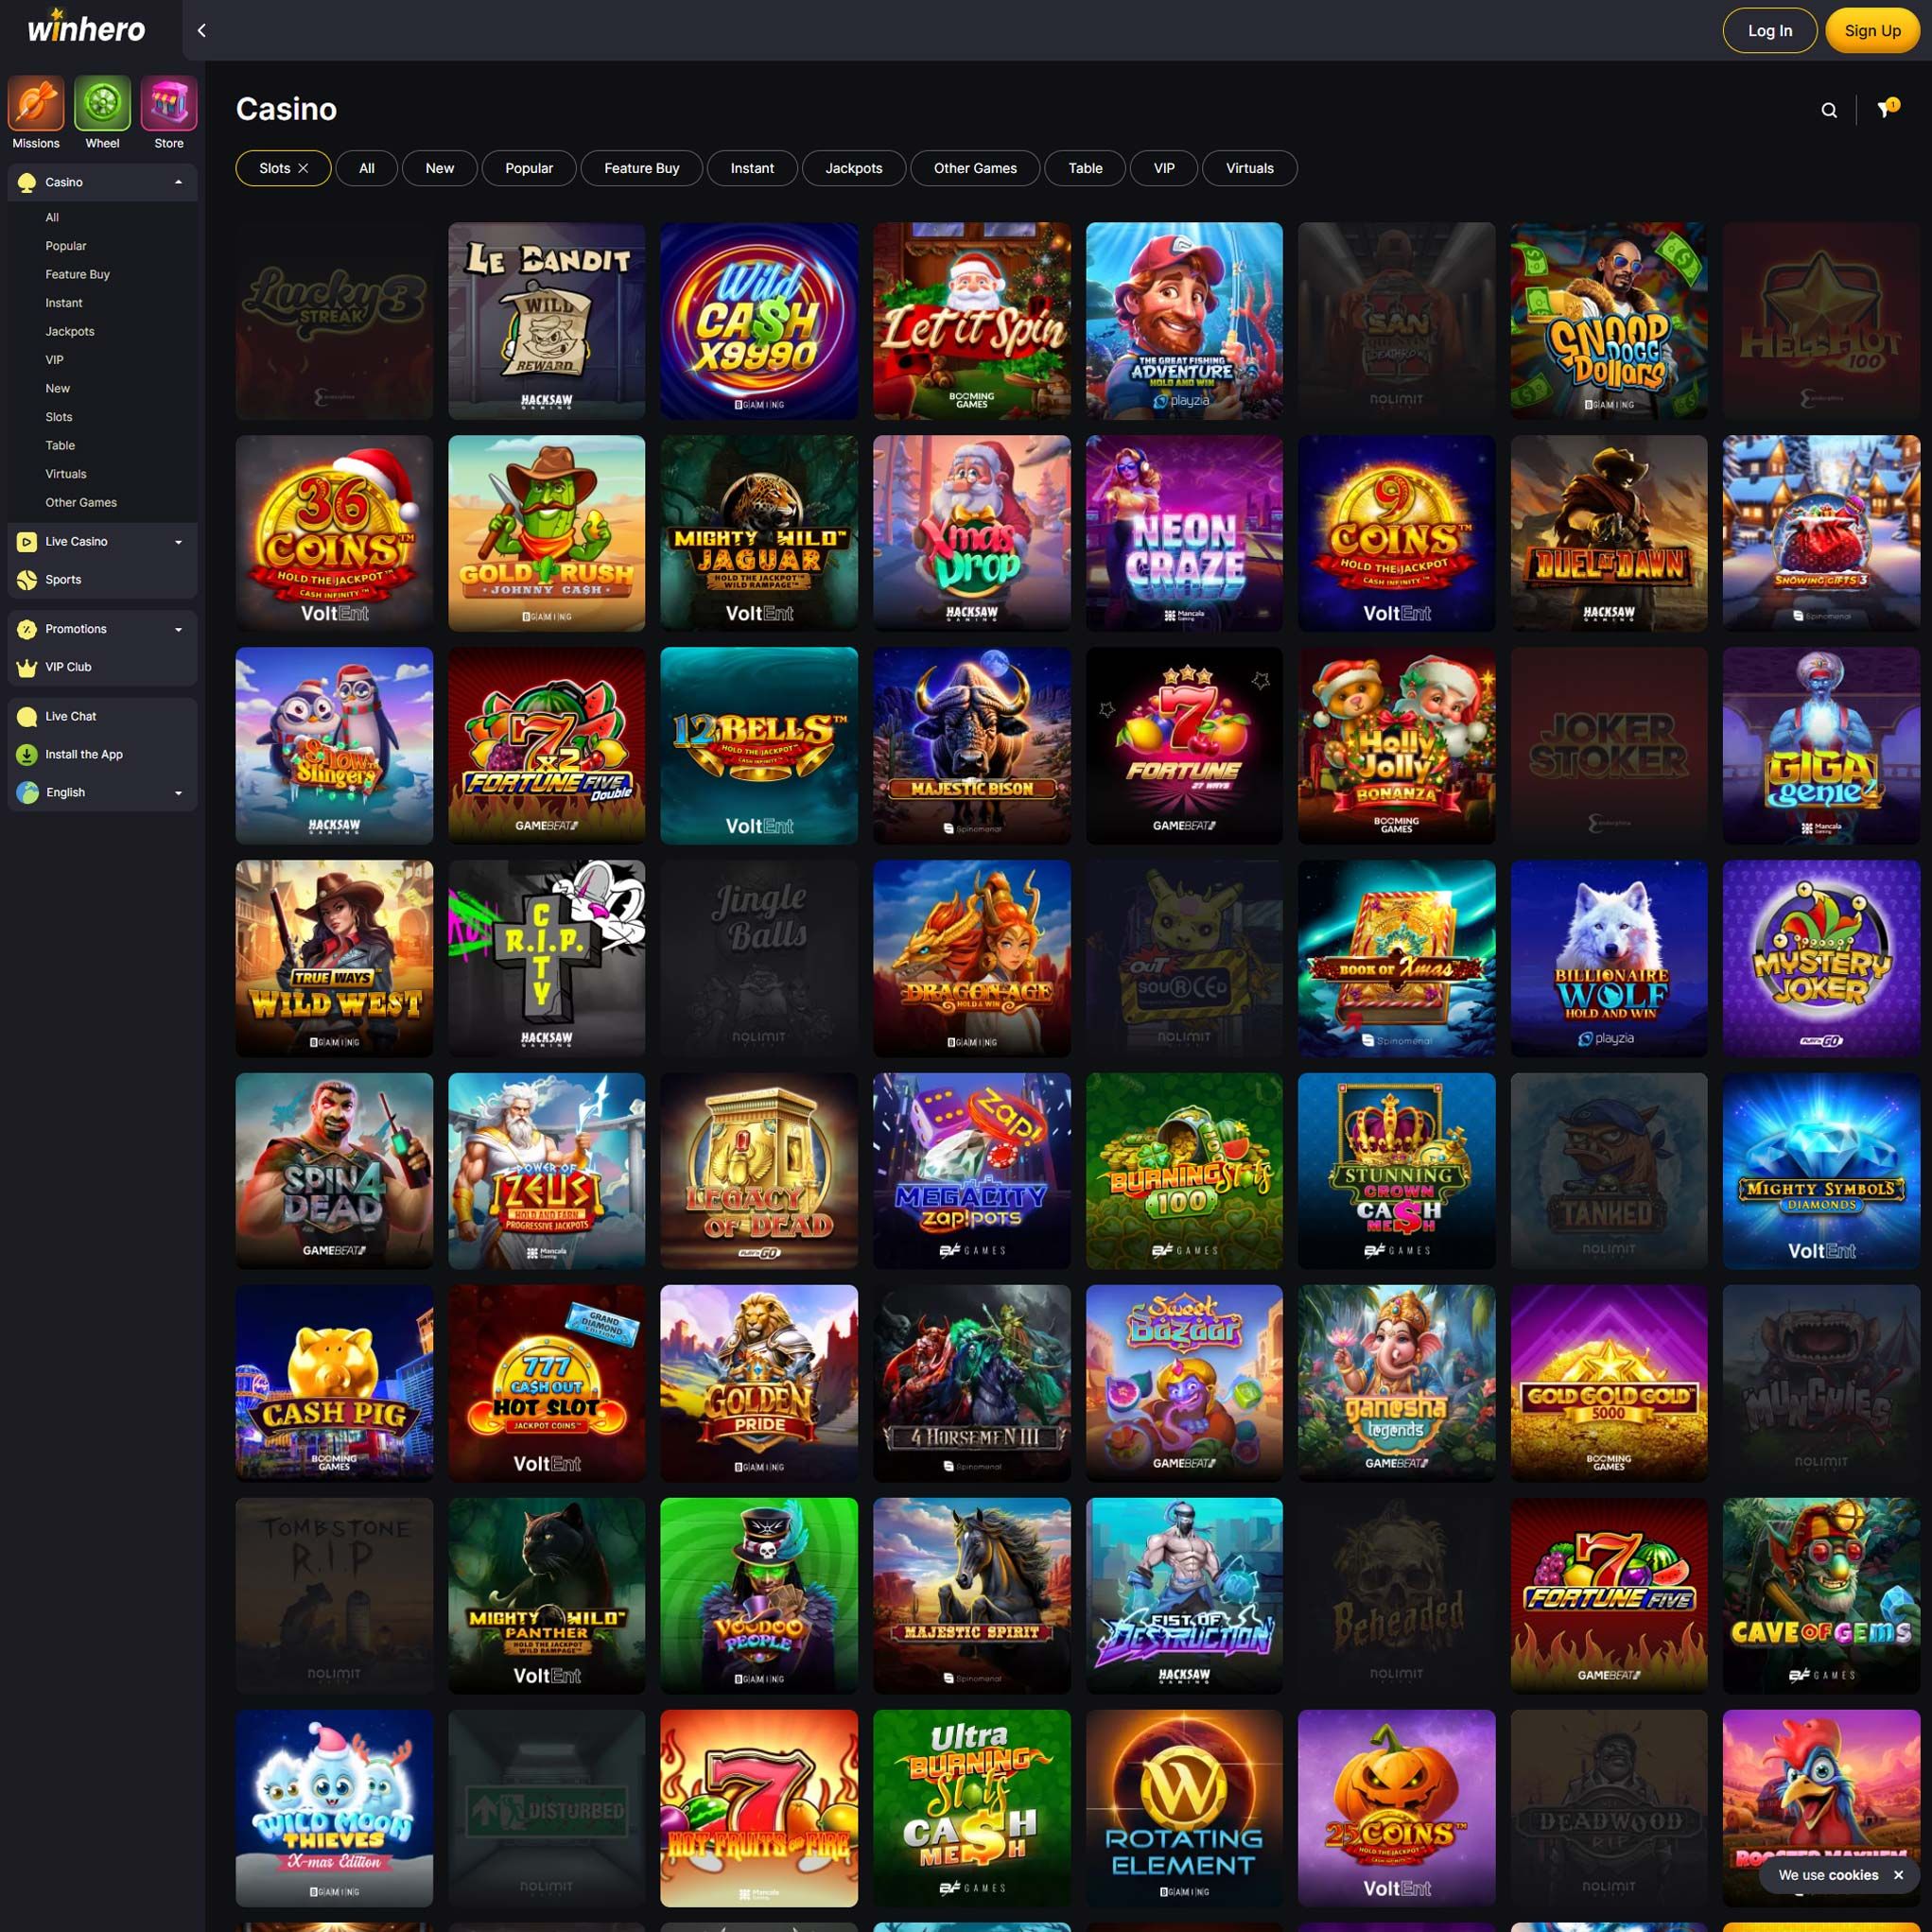Open Mystery Joker game thumbnail

(x=1821, y=959)
